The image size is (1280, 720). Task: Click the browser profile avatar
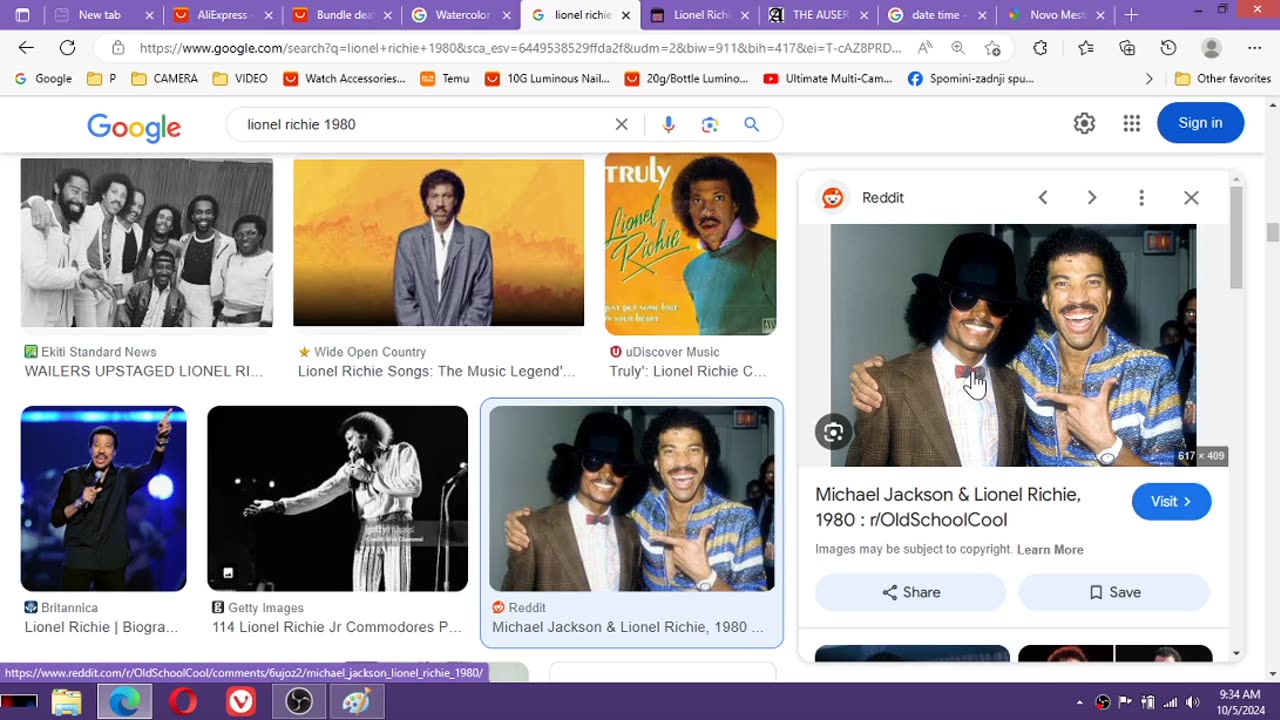(1211, 48)
